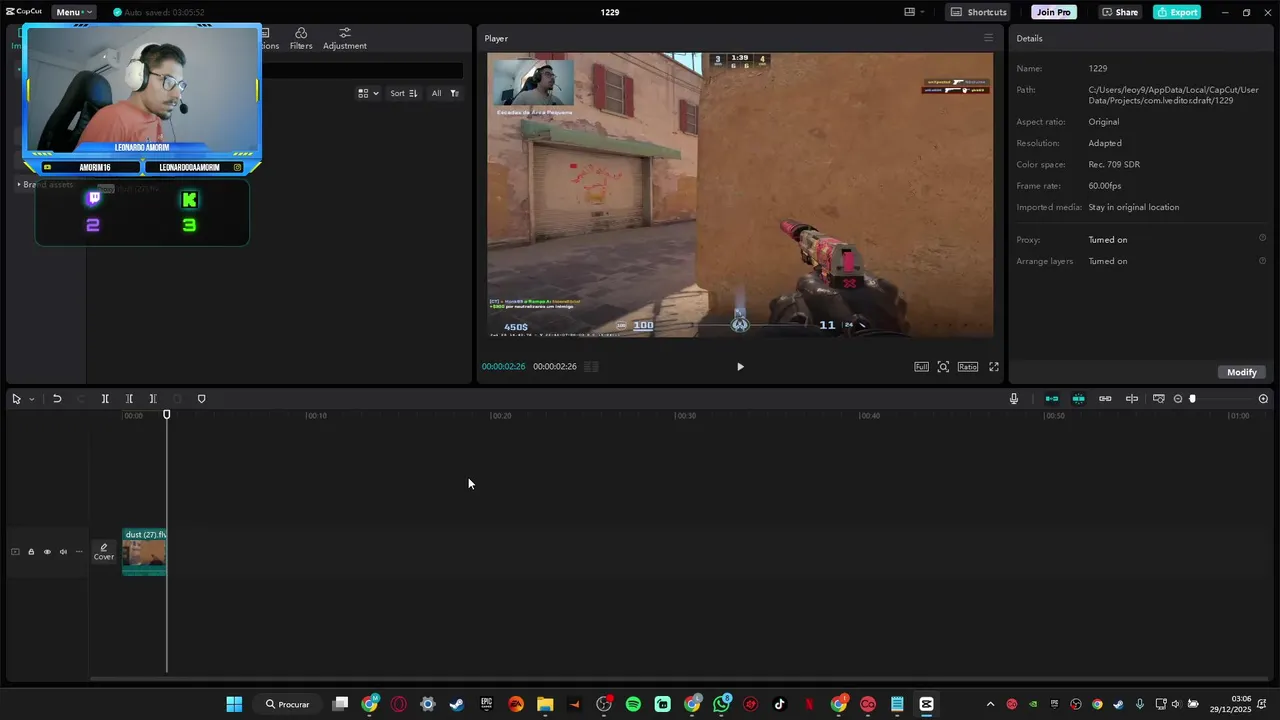Toggle main track magnet
This screenshot has width=1280, height=720.
[1052, 399]
